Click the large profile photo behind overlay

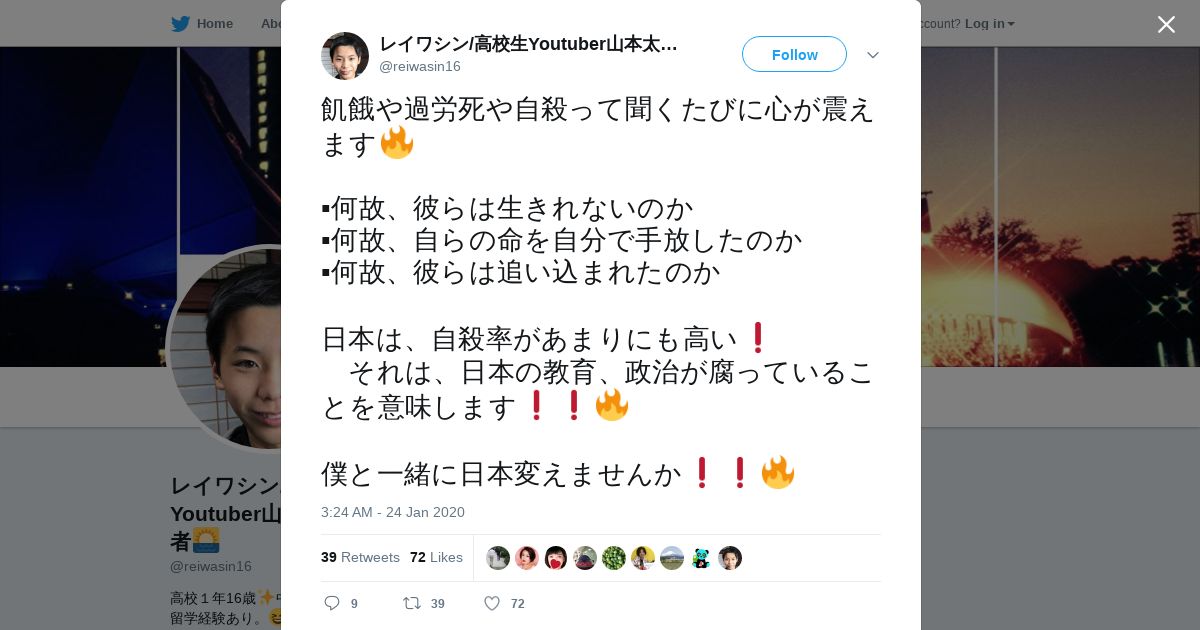pyautogui.click(x=226, y=348)
